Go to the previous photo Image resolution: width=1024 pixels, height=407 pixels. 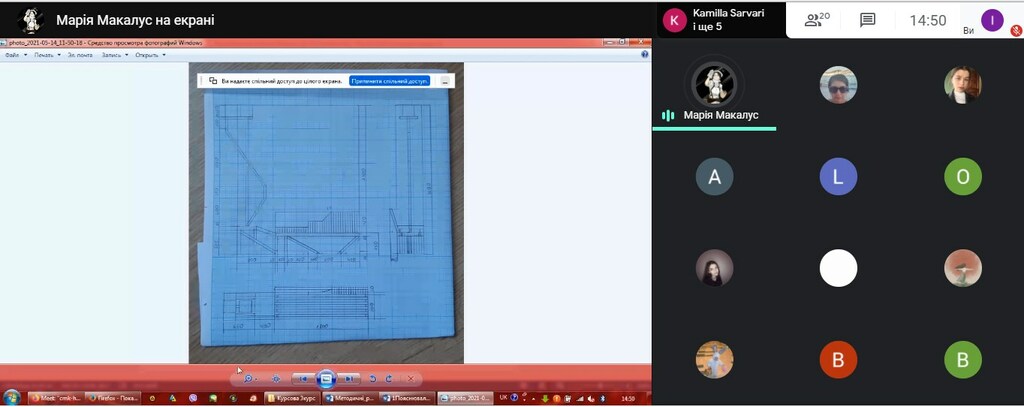click(x=302, y=379)
